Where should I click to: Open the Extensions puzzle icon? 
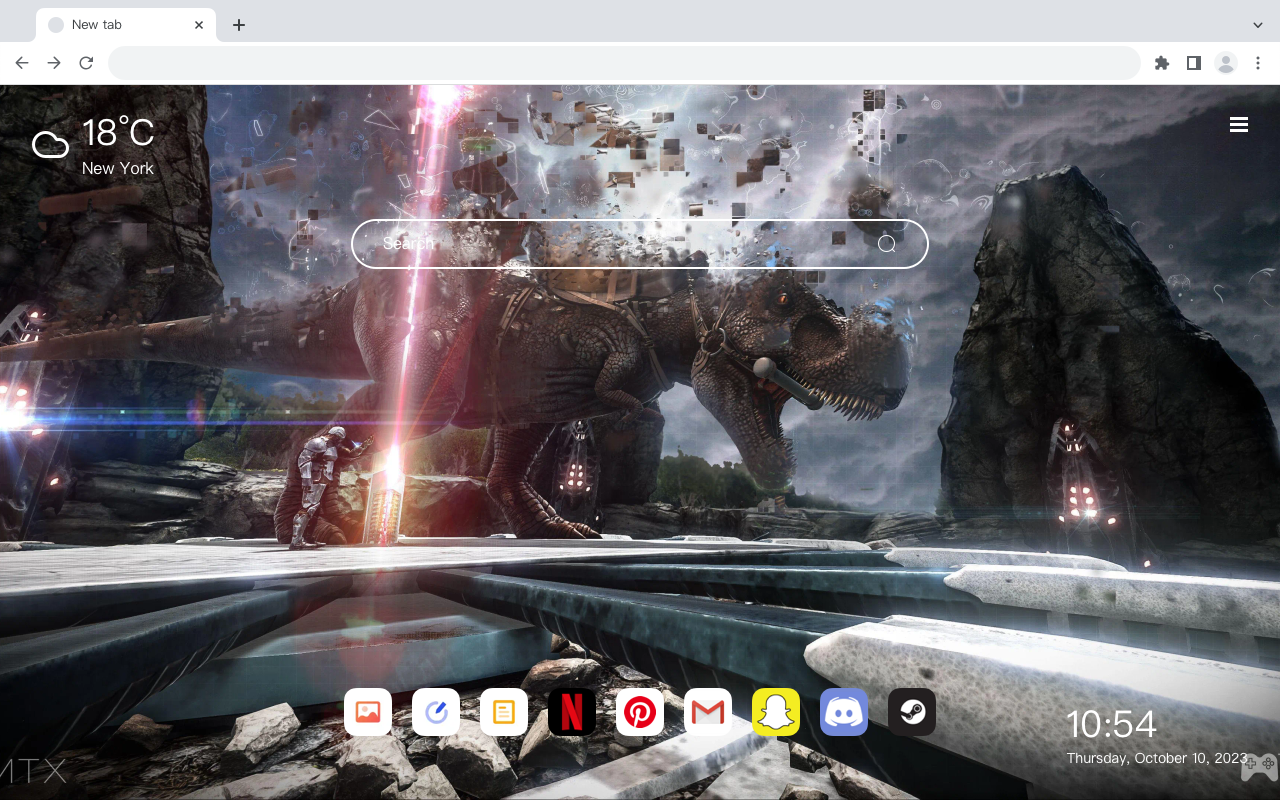tap(1161, 63)
